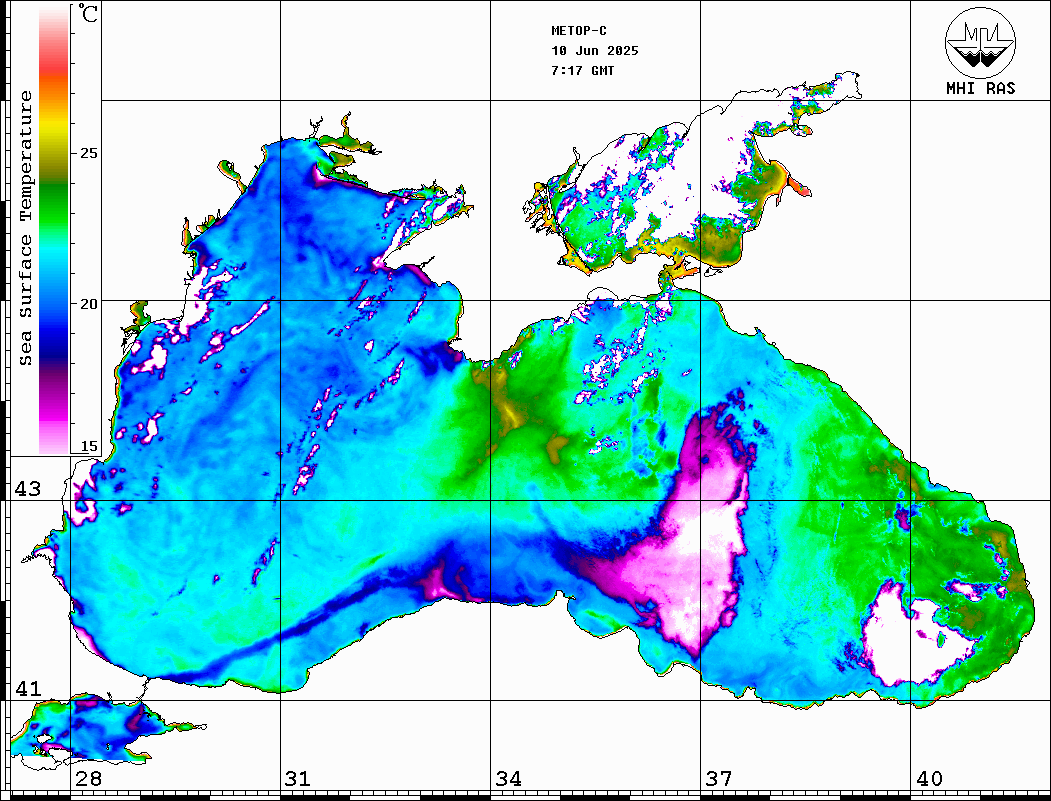Click longitude label "28"

88,779
